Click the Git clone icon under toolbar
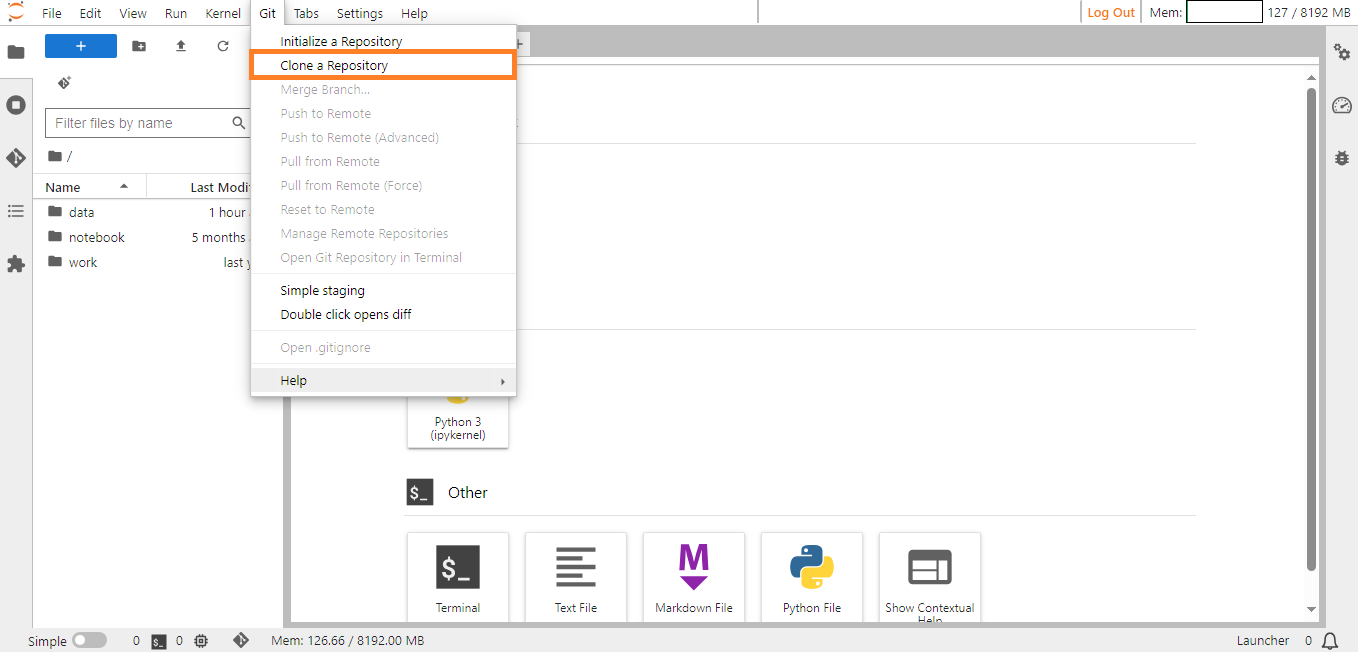Screen dimensions: 1358x652 (64, 83)
